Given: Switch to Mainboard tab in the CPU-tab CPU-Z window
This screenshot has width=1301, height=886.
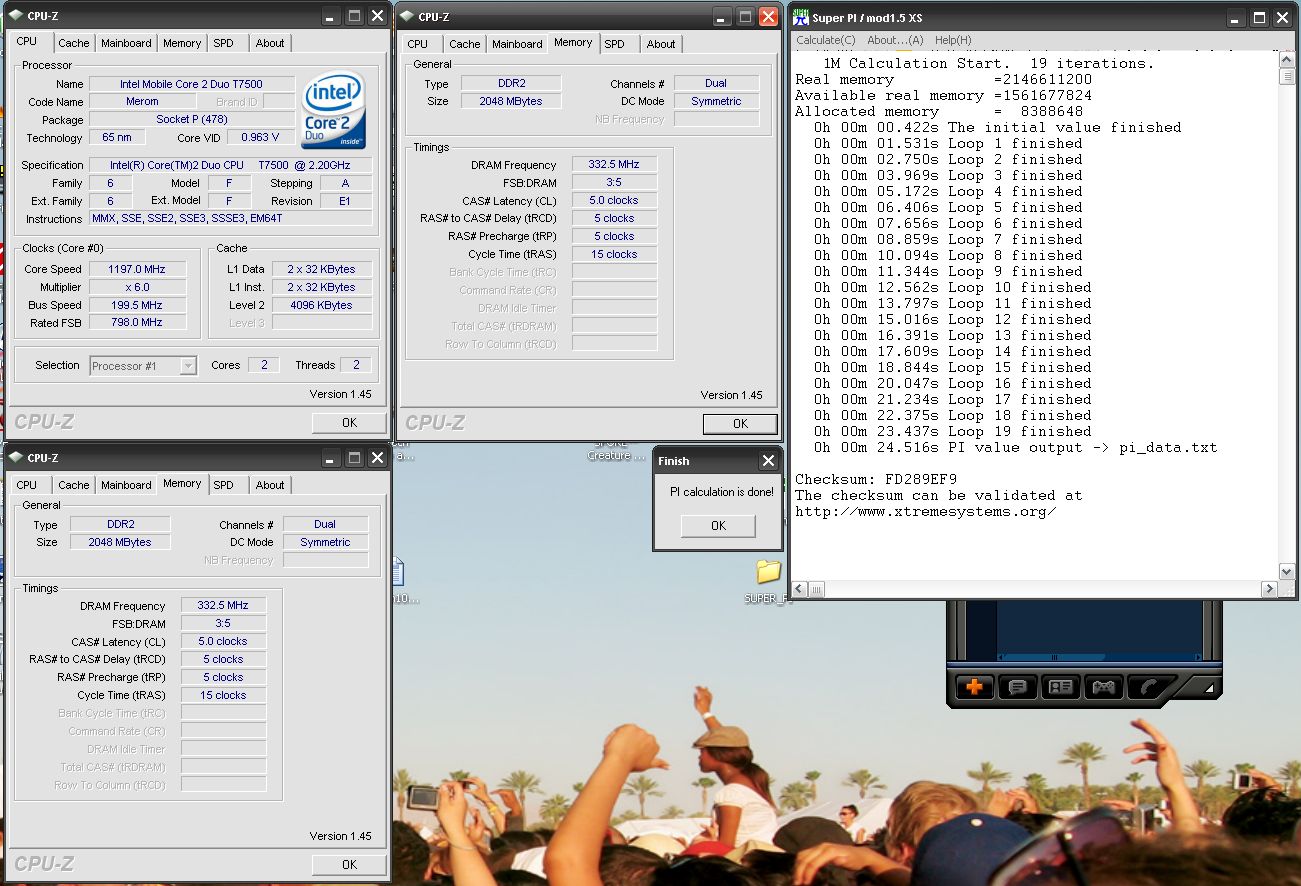Looking at the screenshot, I should [x=126, y=43].
